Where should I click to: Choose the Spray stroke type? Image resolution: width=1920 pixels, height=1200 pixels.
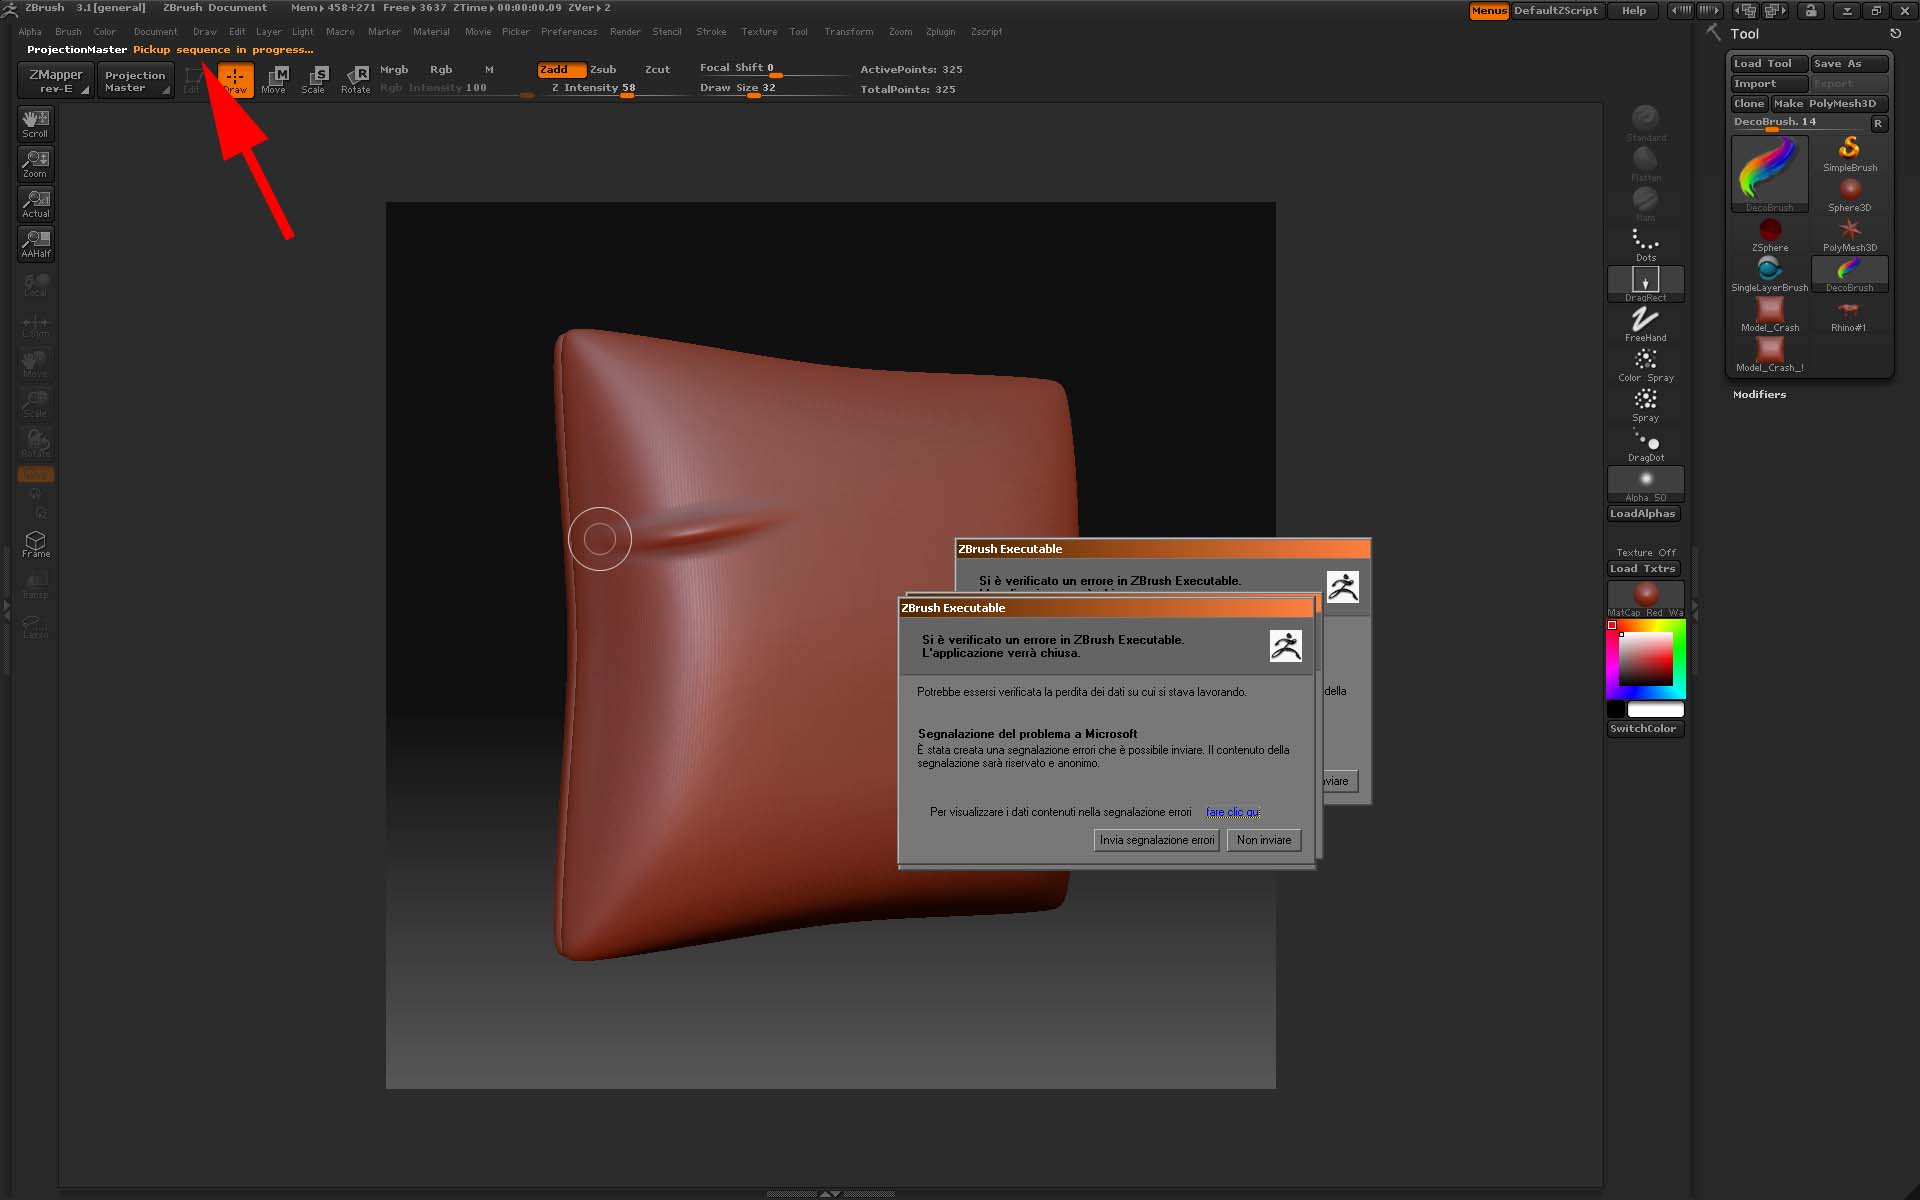pos(1646,404)
